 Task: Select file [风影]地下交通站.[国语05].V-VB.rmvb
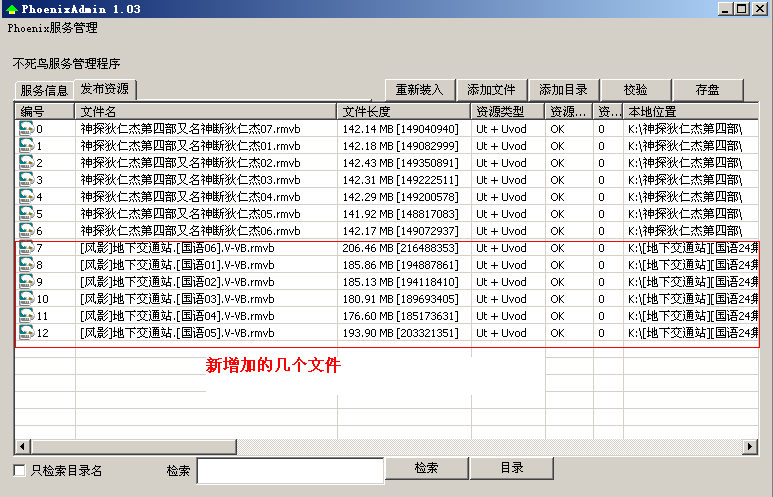tap(177, 333)
